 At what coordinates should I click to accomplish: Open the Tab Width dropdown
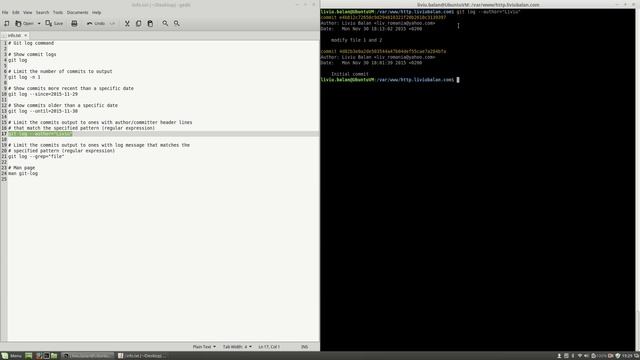click(x=237, y=347)
